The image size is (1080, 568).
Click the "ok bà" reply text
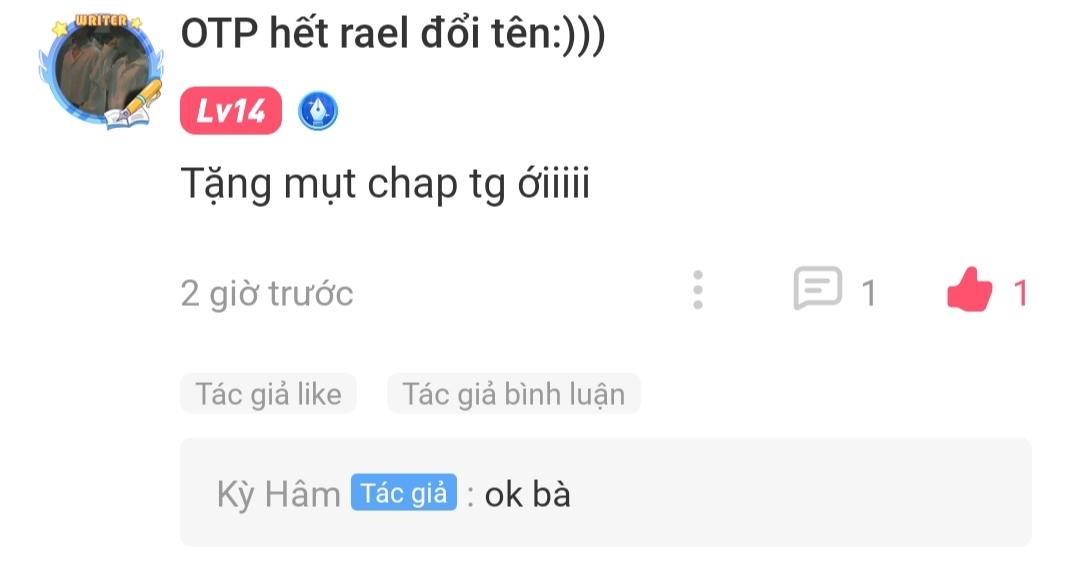pyautogui.click(x=527, y=494)
